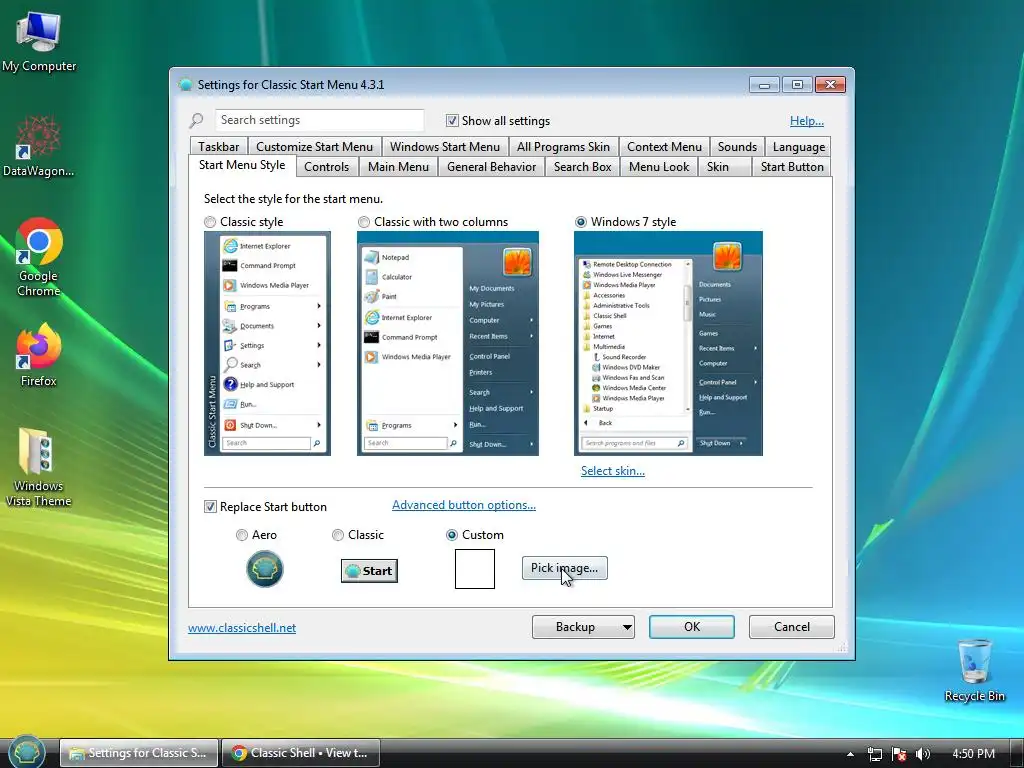Click the Cancel button
The height and width of the screenshot is (768, 1024).
792,627
